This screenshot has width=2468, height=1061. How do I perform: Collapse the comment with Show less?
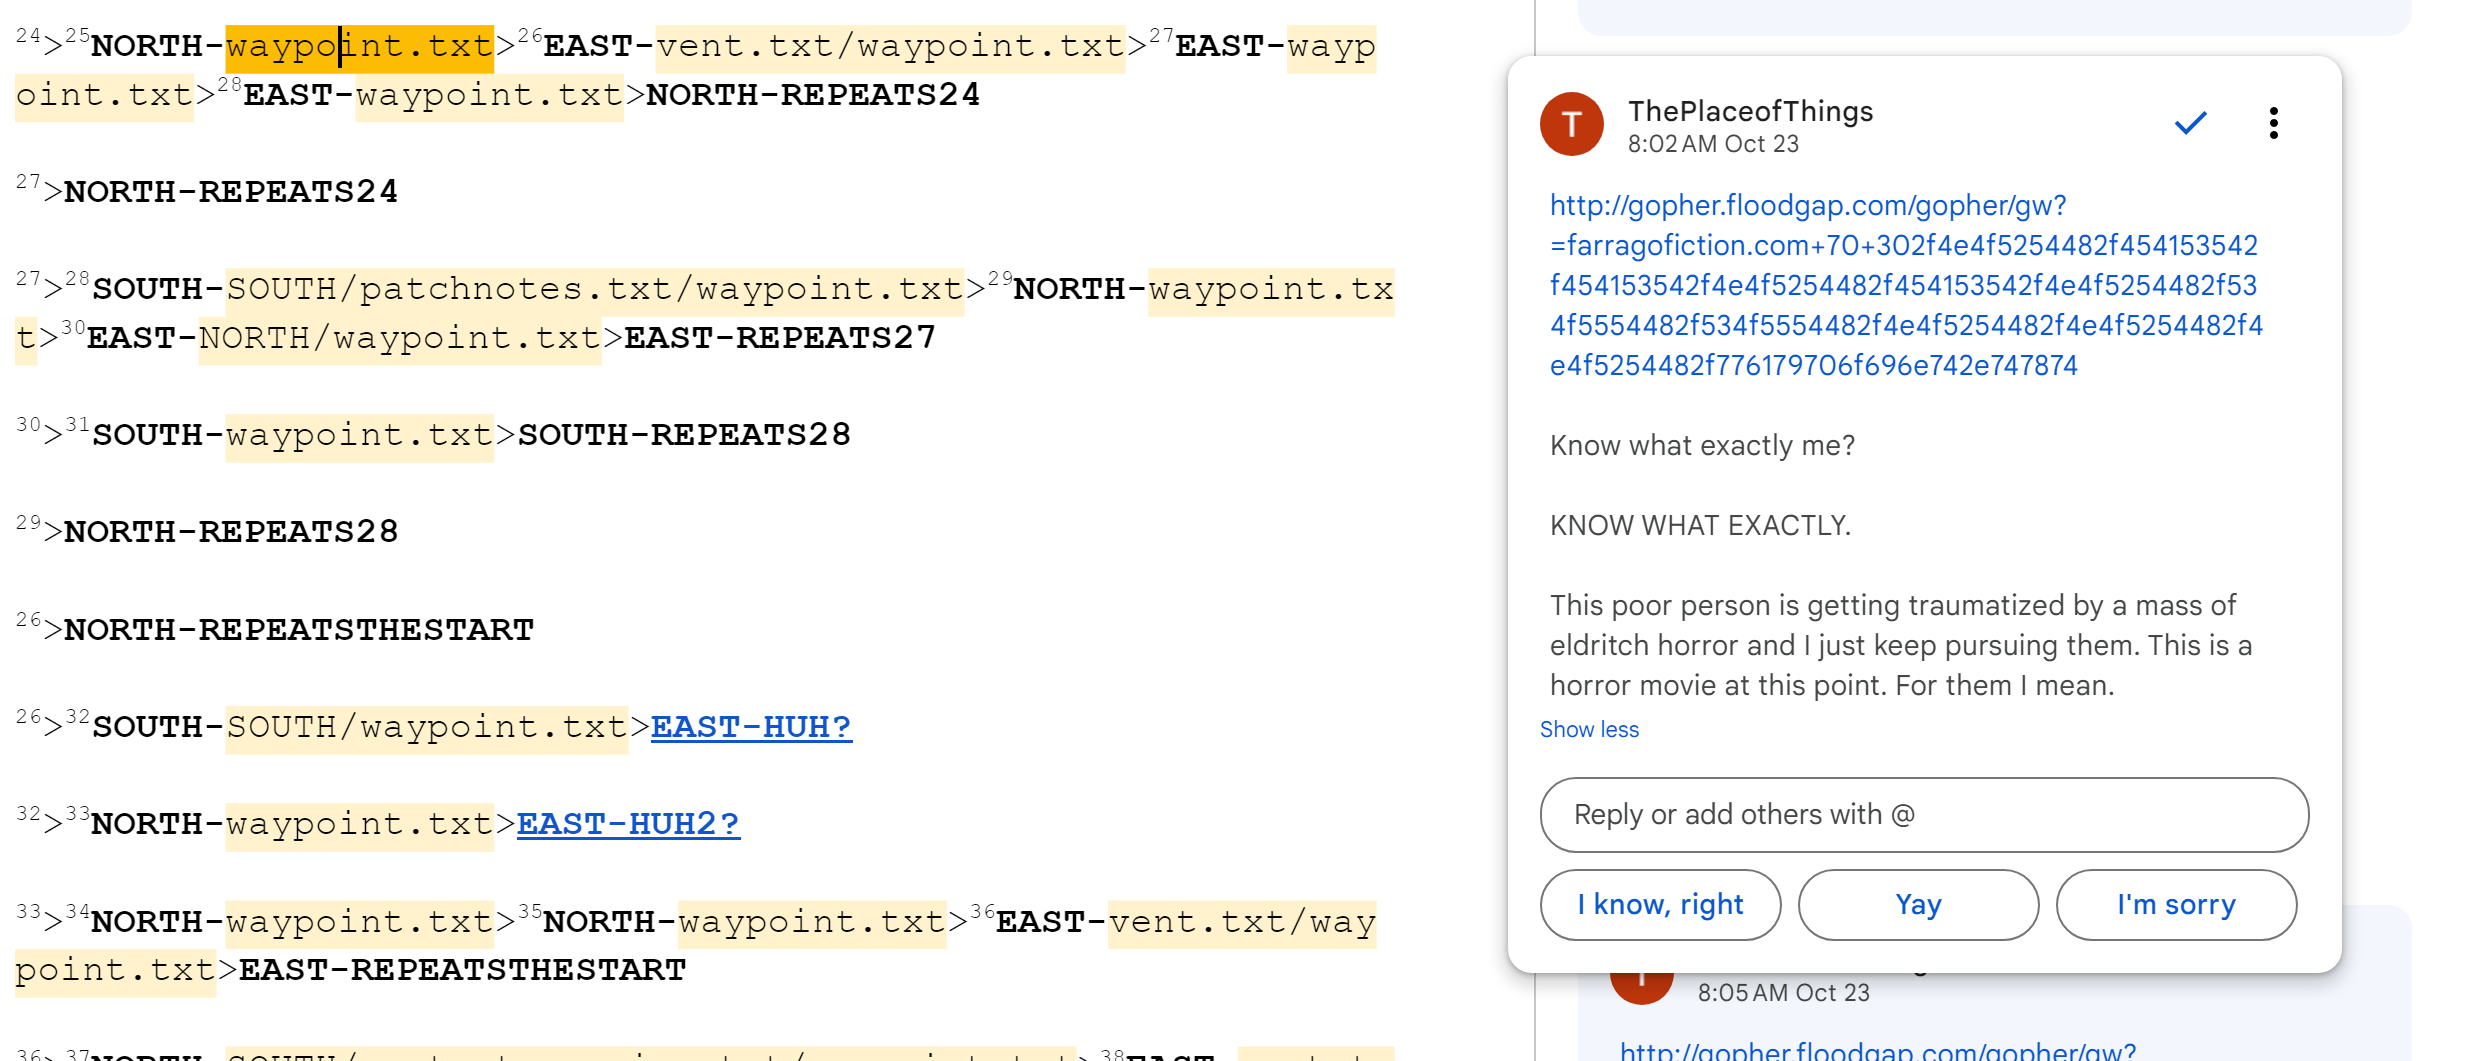coord(1588,730)
